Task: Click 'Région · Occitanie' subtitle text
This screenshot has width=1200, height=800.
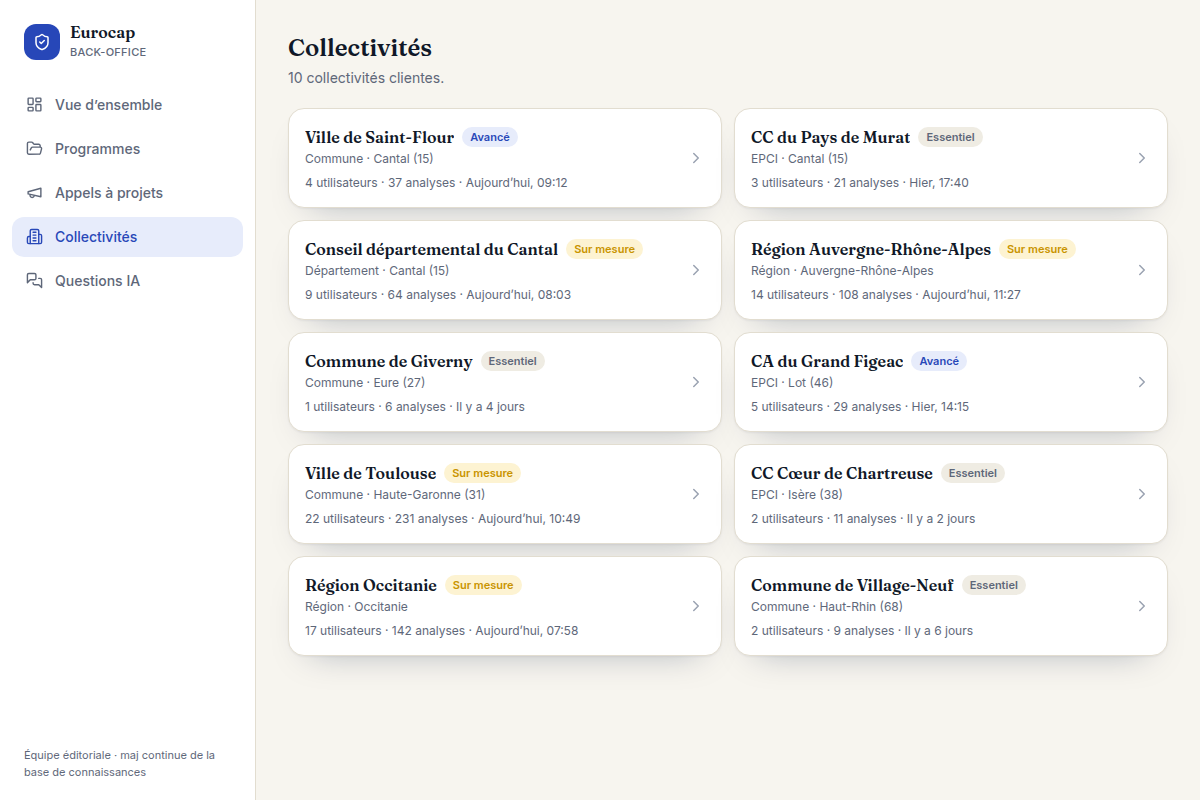Action: (356, 607)
